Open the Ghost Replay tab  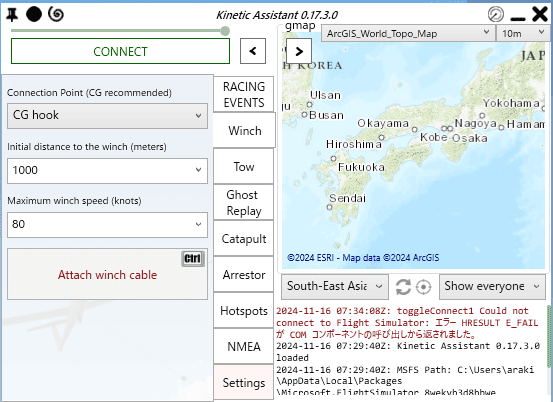click(244, 202)
